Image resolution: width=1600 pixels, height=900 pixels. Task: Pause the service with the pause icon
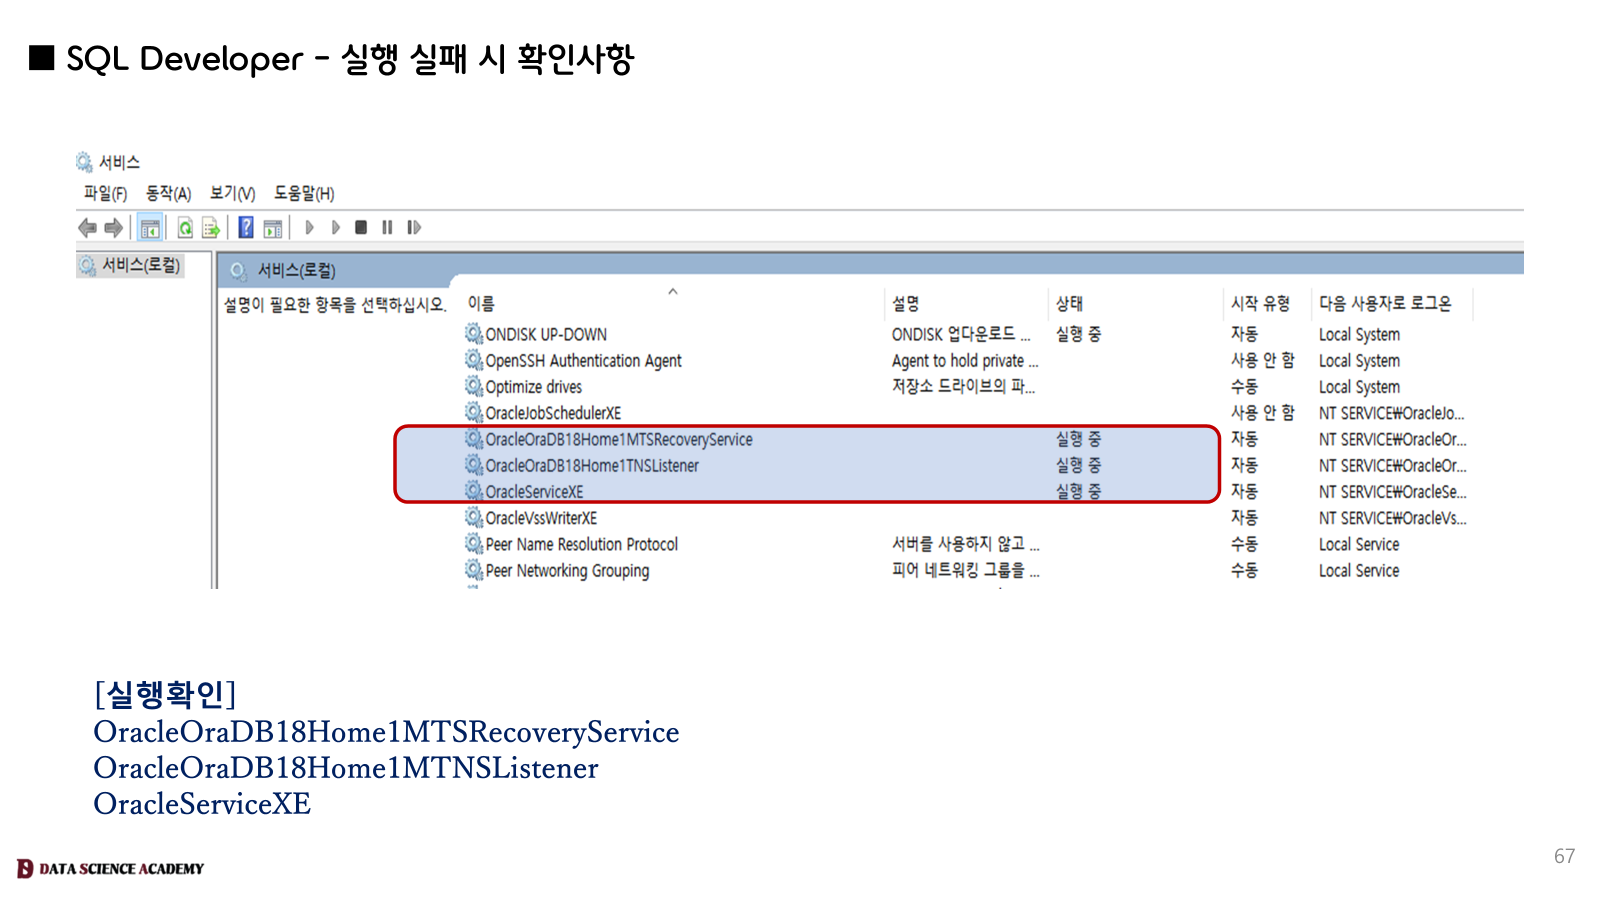[387, 228]
